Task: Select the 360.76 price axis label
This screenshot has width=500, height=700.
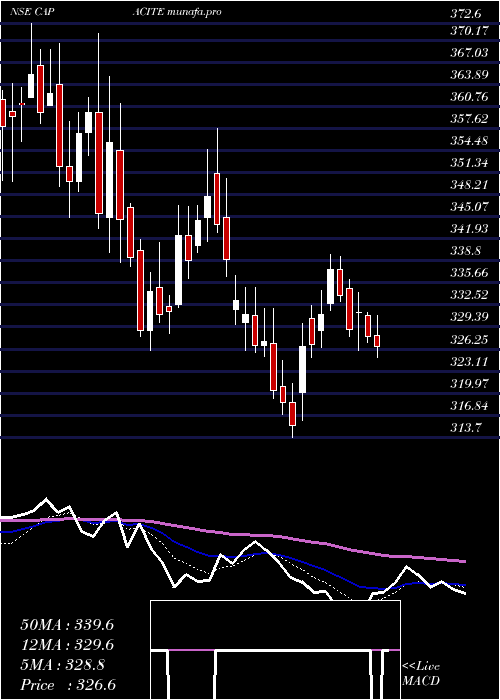Action: pos(469,97)
